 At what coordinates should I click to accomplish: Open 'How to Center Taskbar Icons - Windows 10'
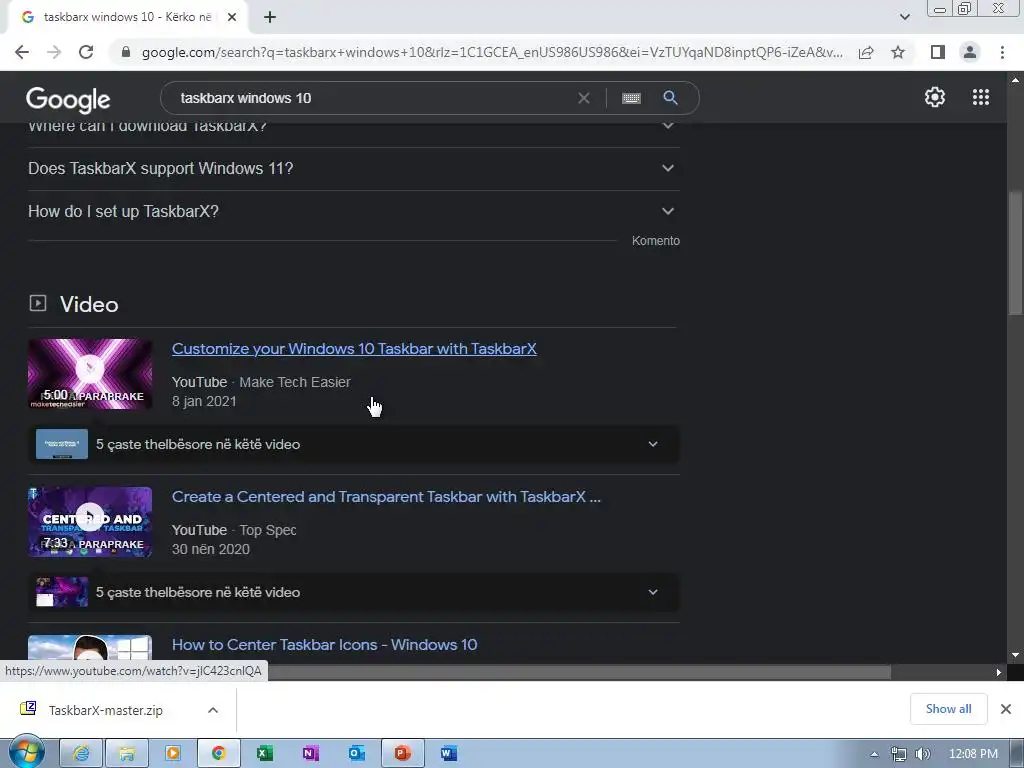click(325, 645)
